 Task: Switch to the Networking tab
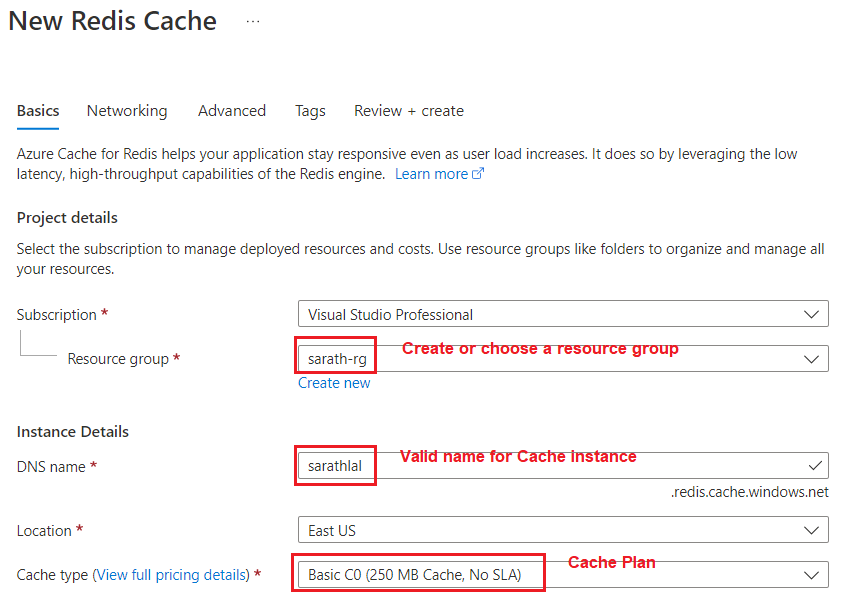tap(127, 111)
